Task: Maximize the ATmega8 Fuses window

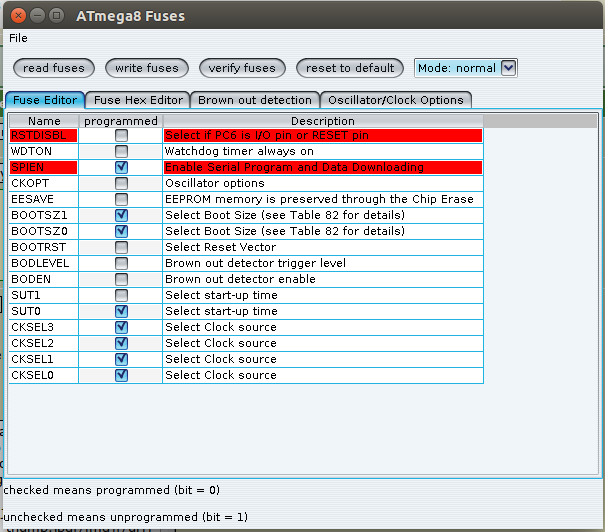Action: 57,16
